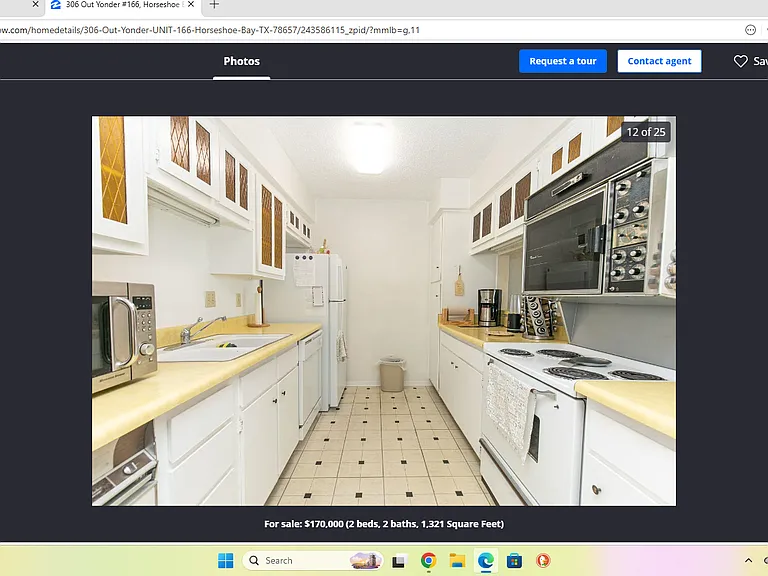Open the Windows Start menu
The width and height of the screenshot is (768, 576).
click(226, 560)
